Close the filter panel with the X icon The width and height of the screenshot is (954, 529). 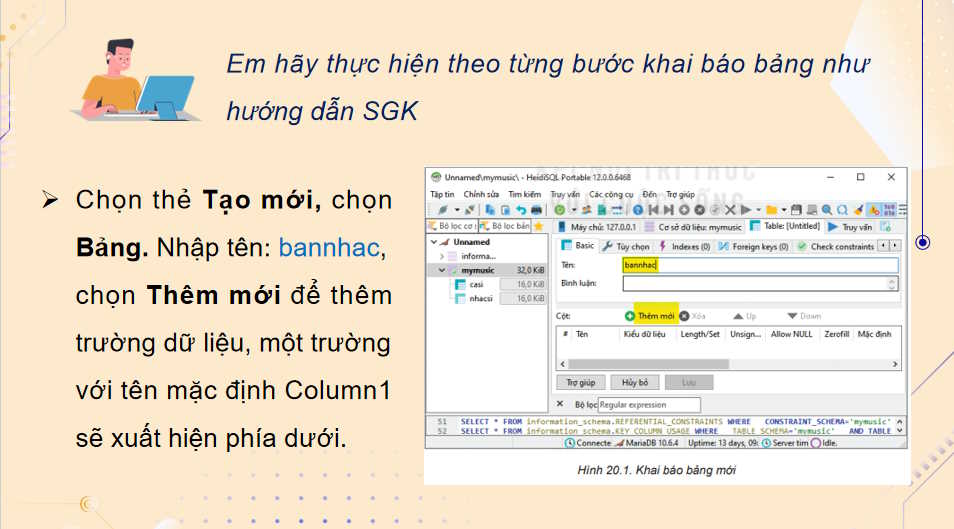point(560,404)
